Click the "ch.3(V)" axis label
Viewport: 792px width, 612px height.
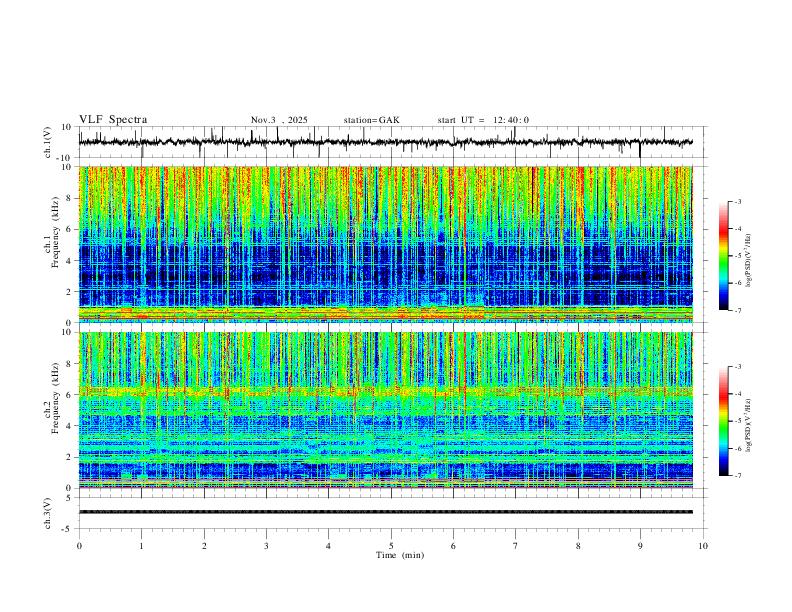coord(48,513)
